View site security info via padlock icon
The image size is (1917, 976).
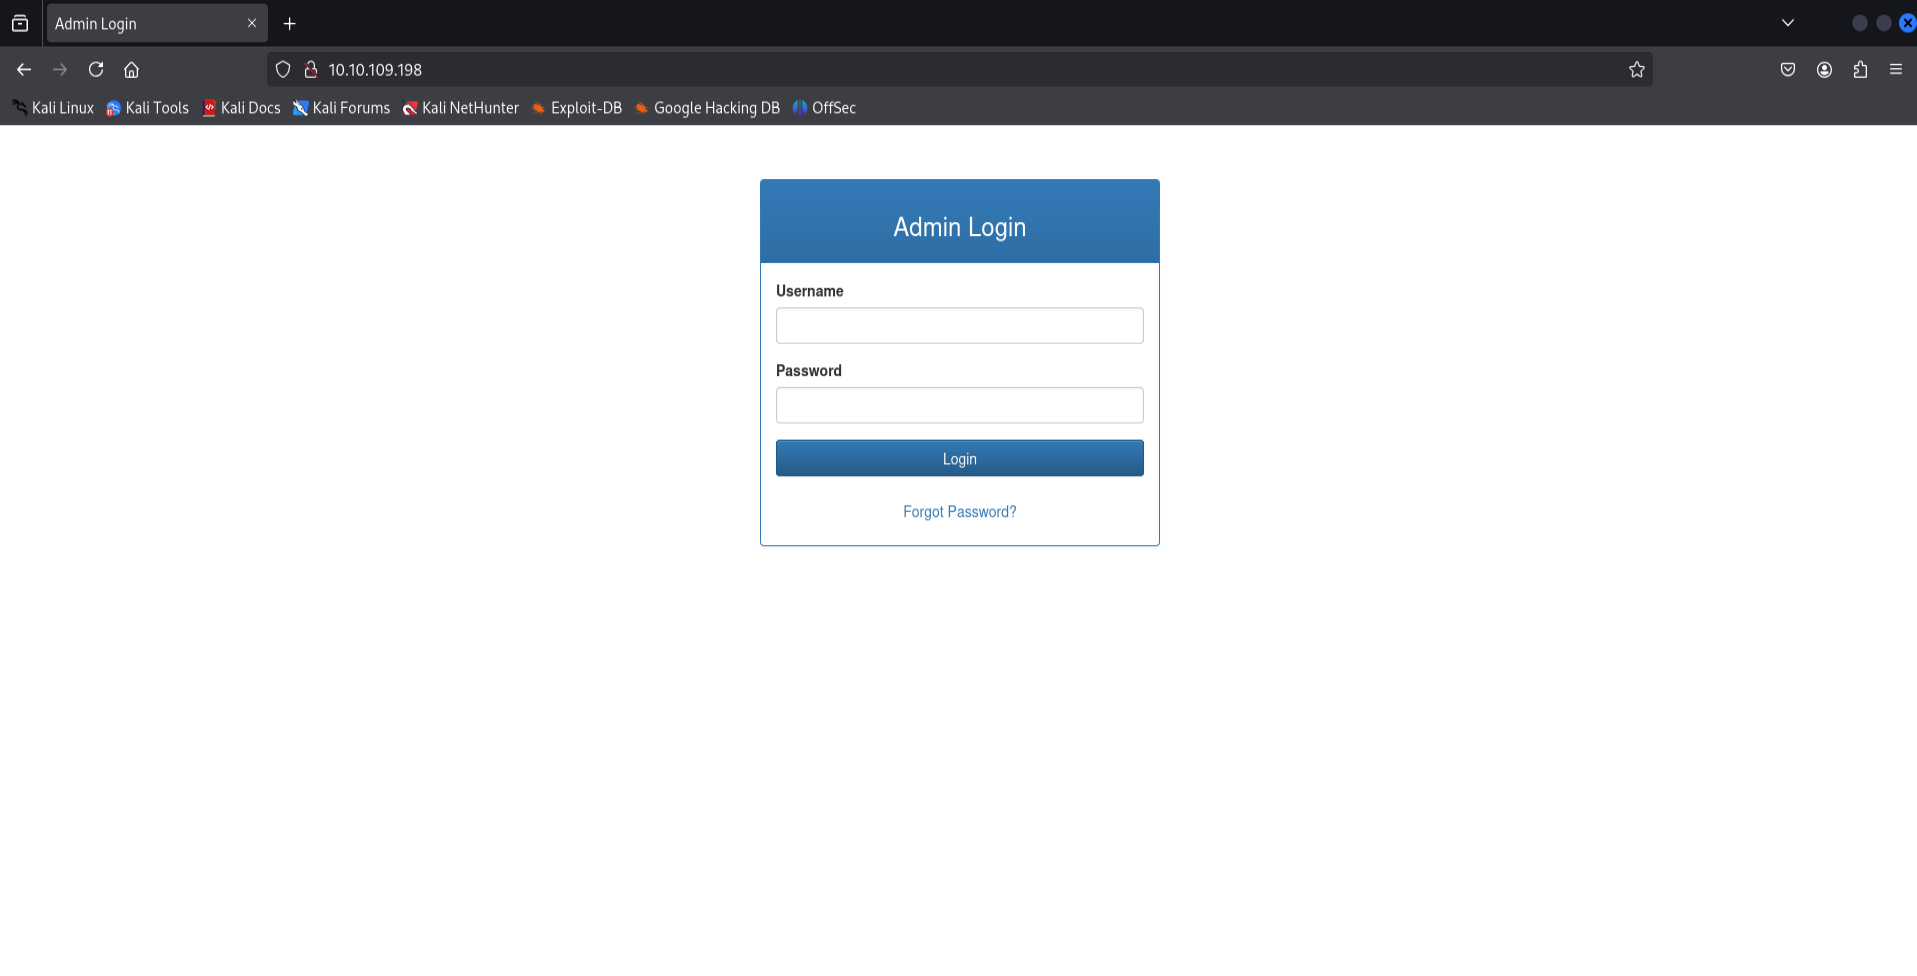[311, 70]
